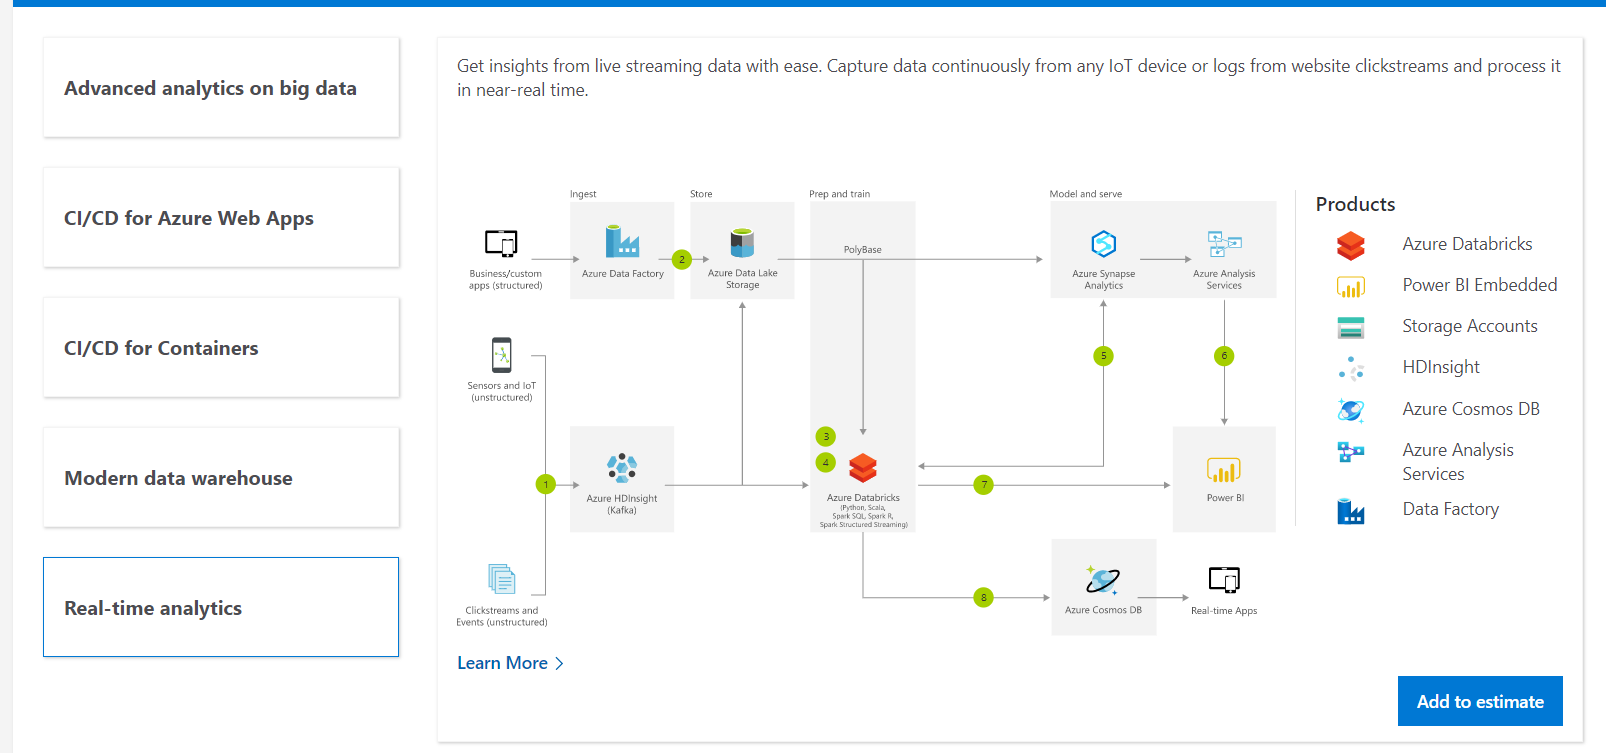Choose the CI/CD for Containers scenario

221,348
